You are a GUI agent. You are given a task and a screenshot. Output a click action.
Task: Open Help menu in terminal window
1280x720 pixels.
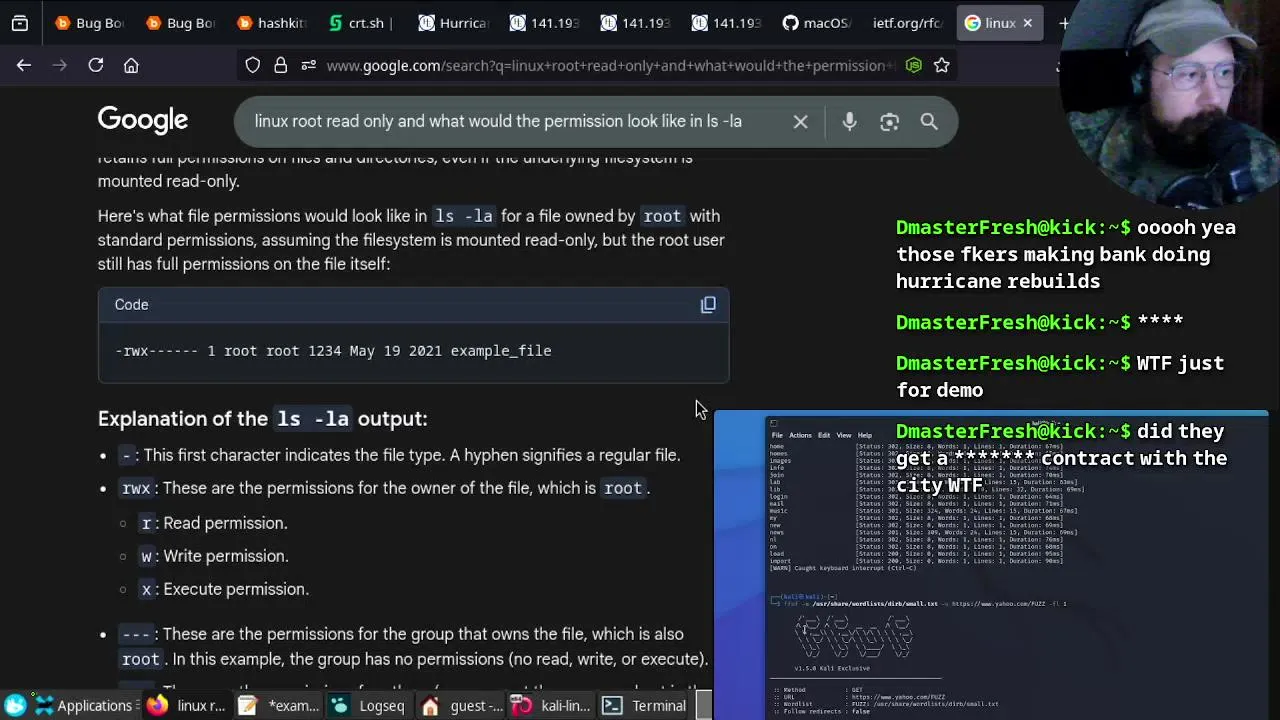click(865, 435)
